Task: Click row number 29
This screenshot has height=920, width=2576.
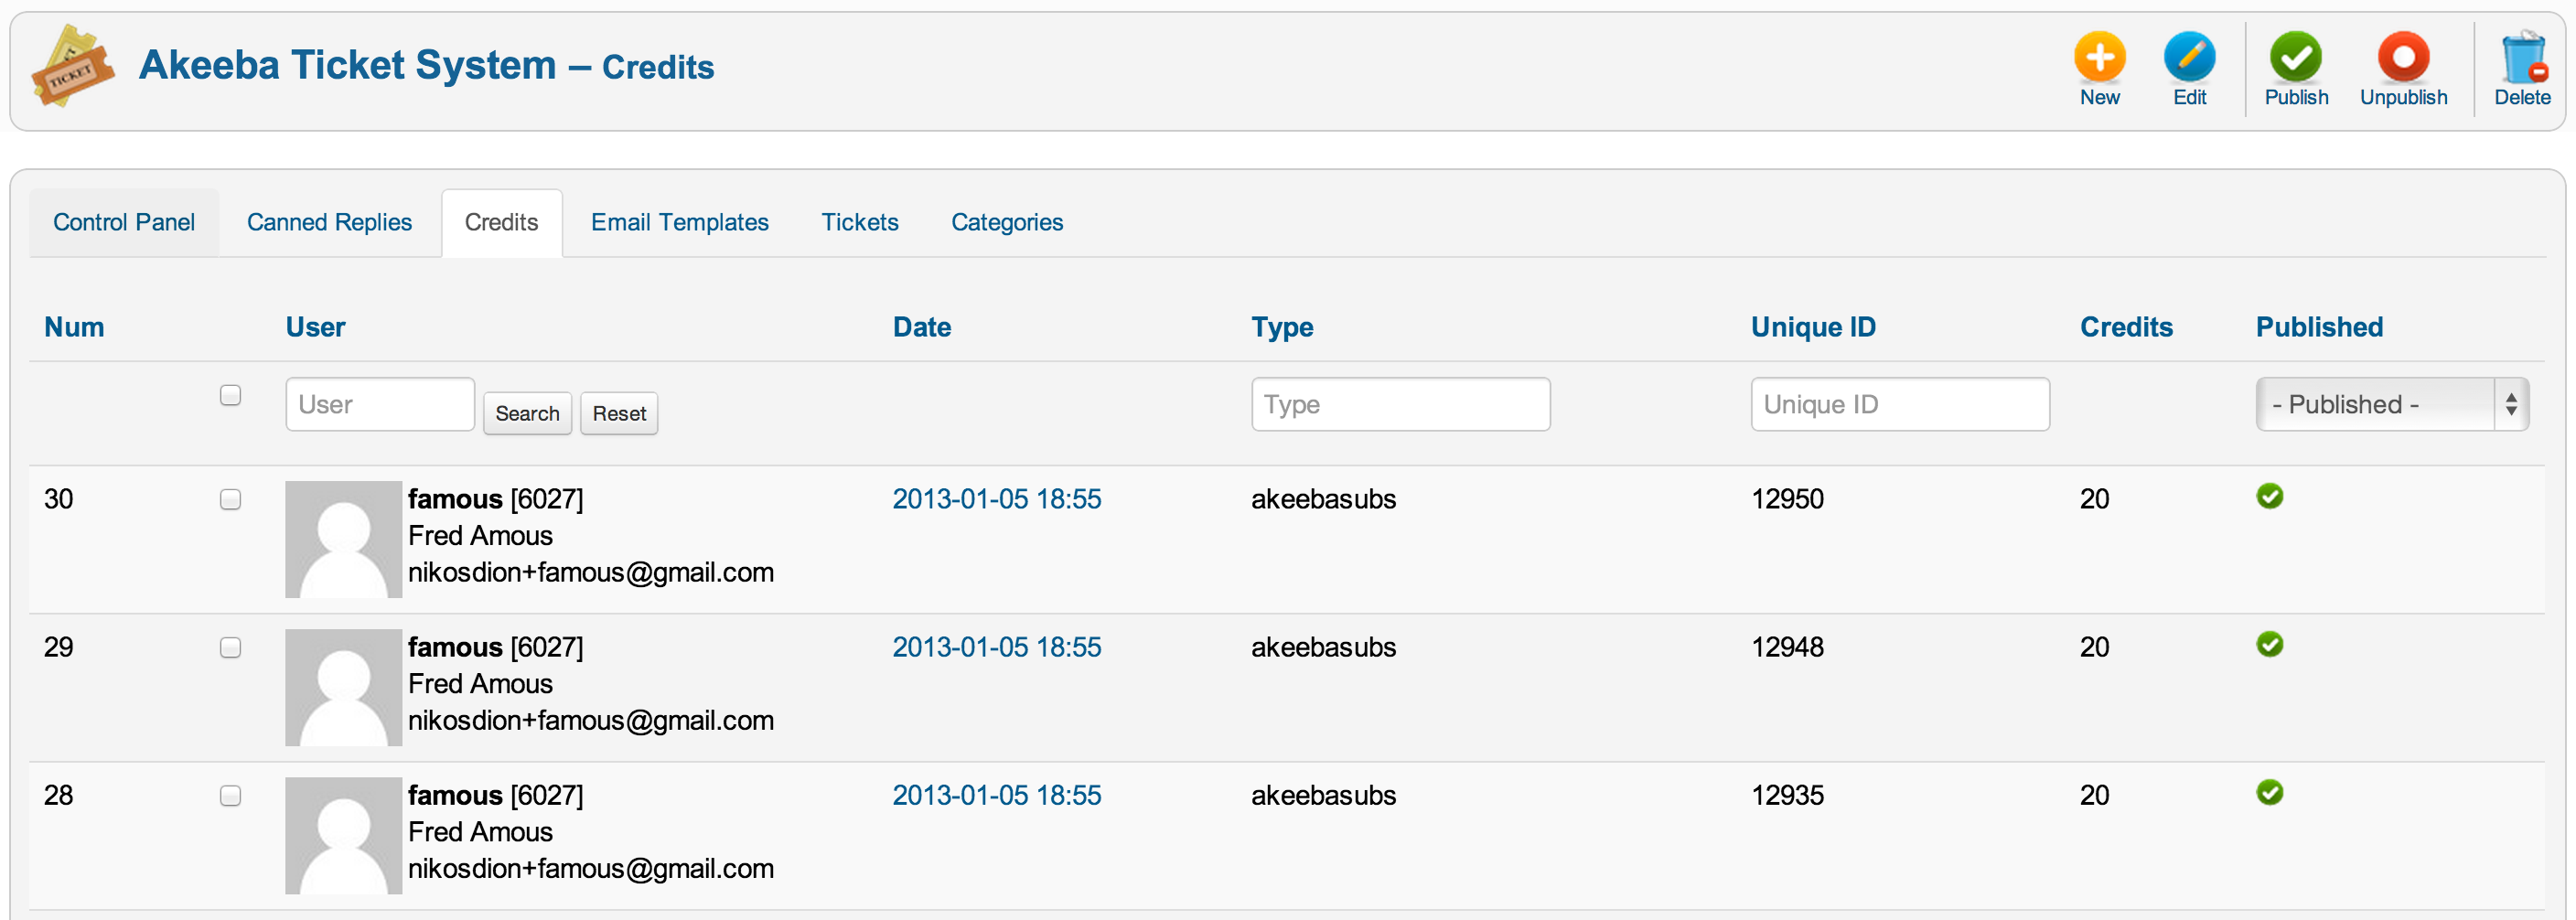Action: point(58,647)
